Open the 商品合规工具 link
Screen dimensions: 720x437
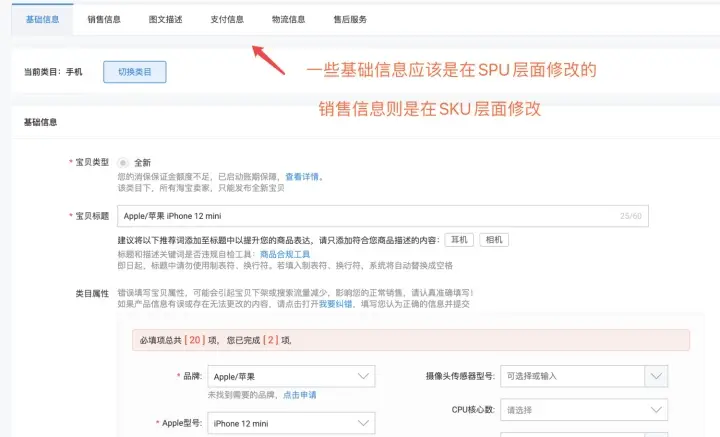pos(285,255)
